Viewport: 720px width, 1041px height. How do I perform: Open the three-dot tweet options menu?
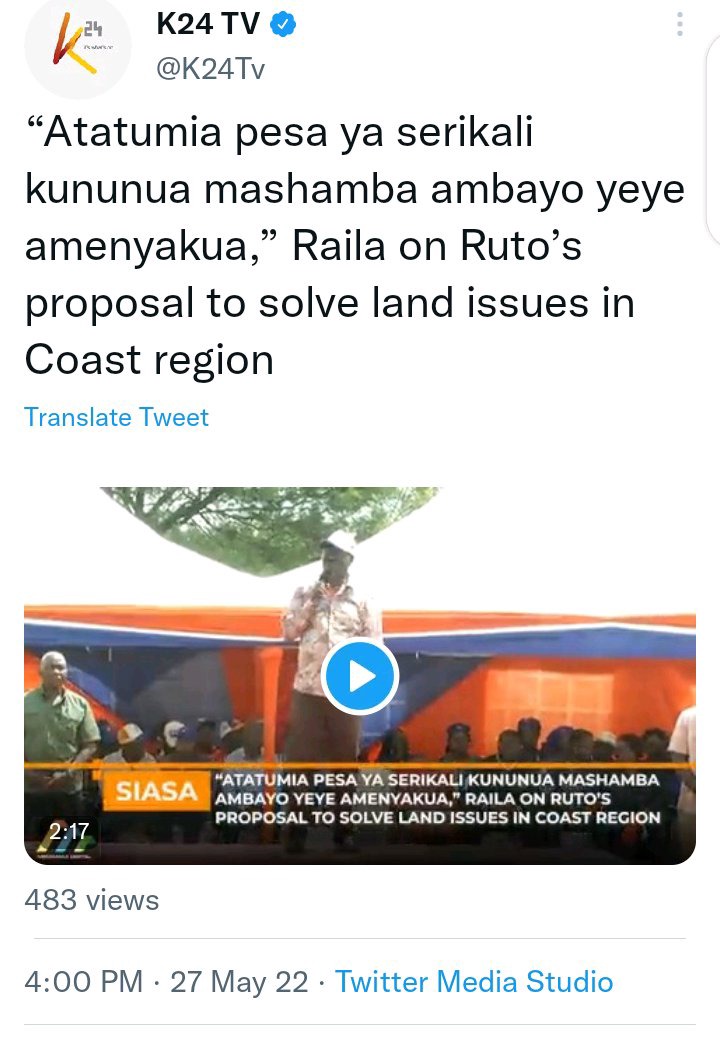[679, 24]
